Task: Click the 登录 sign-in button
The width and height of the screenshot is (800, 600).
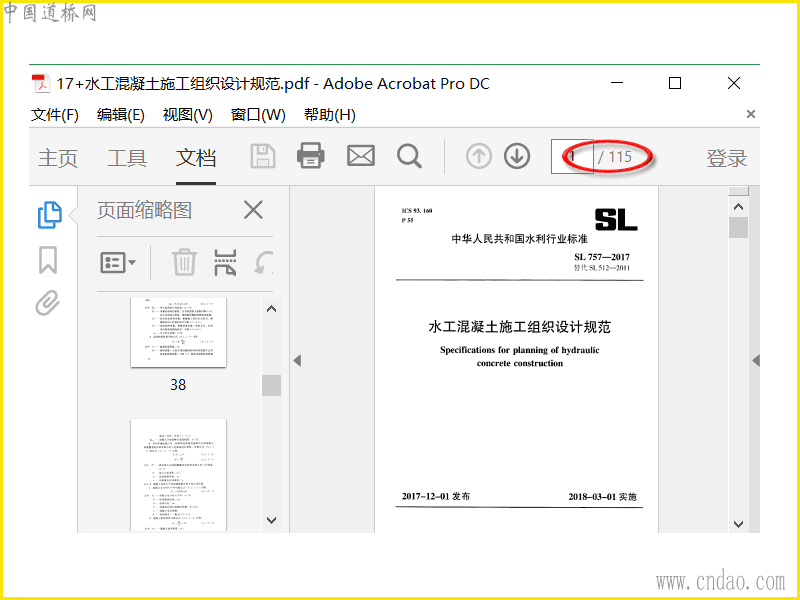Action: click(727, 158)
